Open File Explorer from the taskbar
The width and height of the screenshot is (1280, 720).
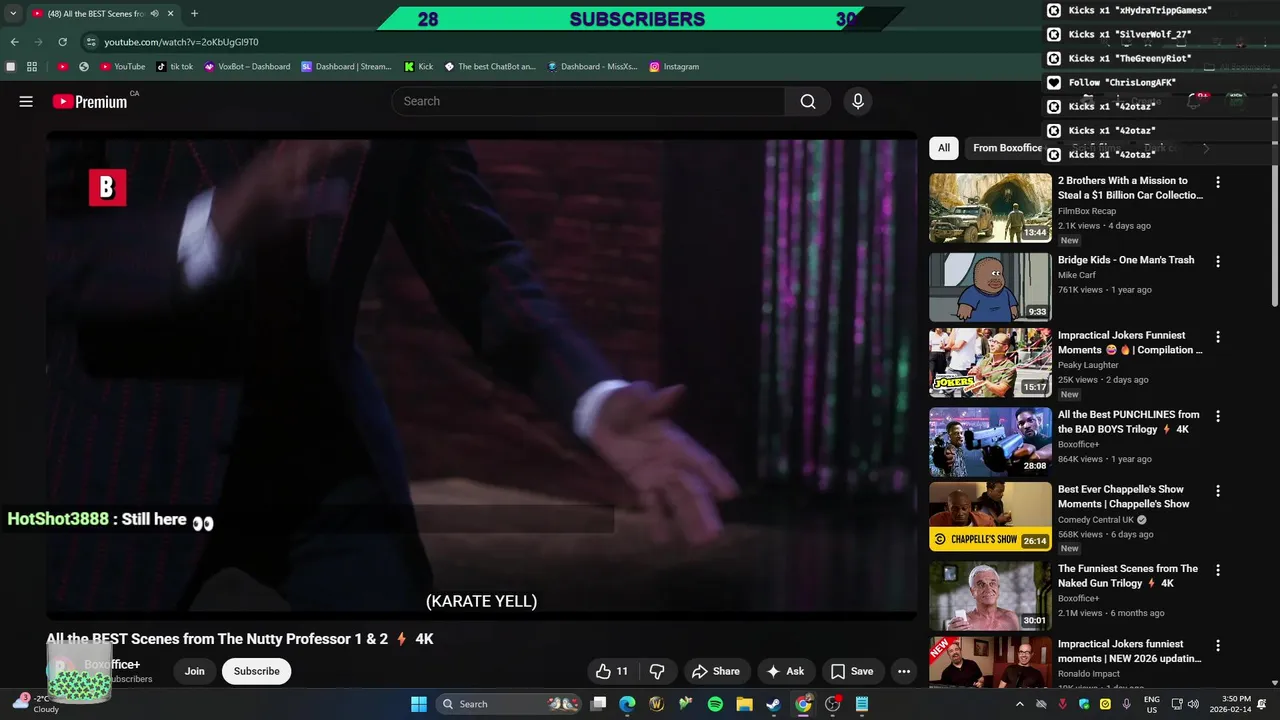(744, 704)
